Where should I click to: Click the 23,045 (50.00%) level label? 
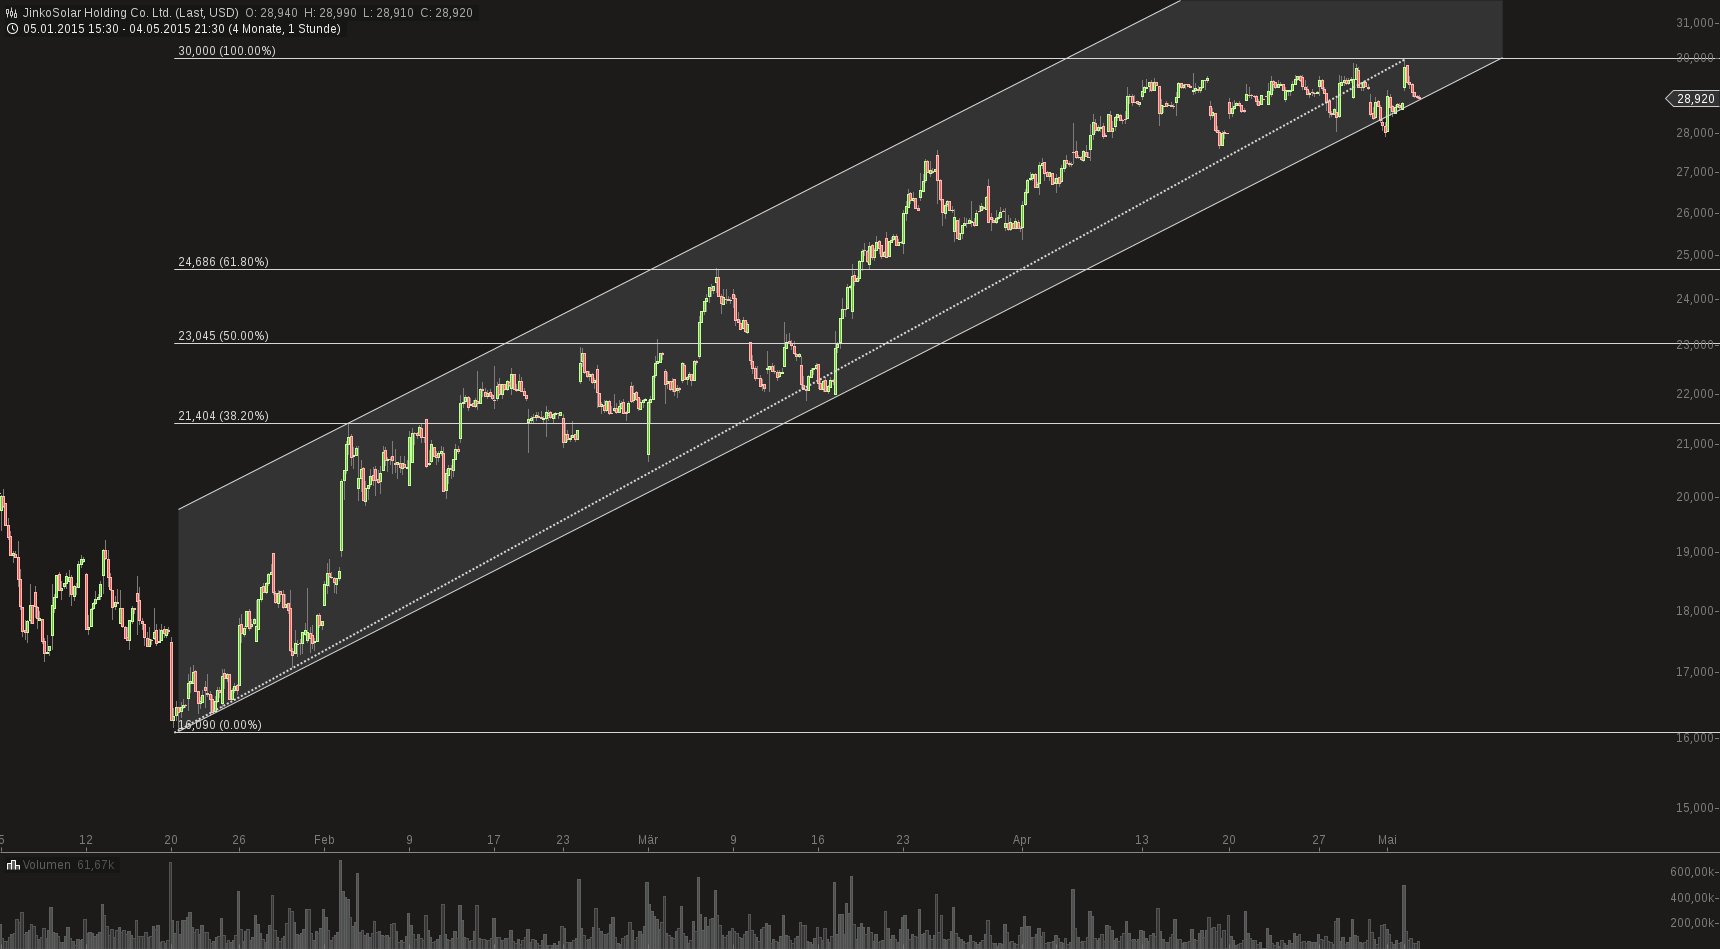(x=224, y=335)
